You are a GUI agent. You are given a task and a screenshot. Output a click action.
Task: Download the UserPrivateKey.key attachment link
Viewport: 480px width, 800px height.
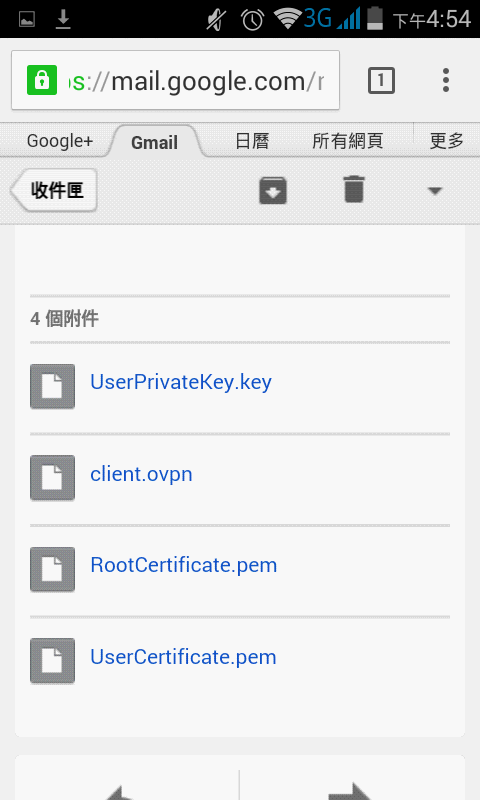(181, 382)
